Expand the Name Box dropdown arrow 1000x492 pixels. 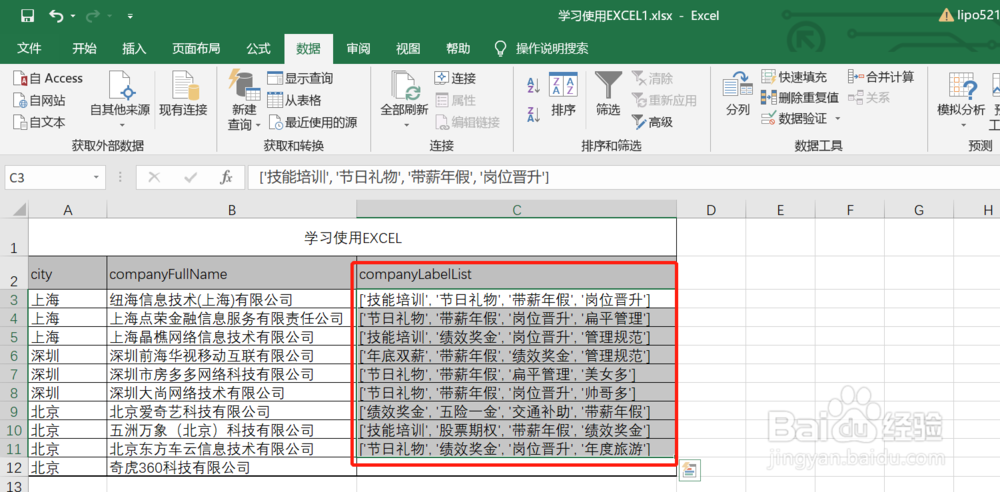click(x=96, y=178)
